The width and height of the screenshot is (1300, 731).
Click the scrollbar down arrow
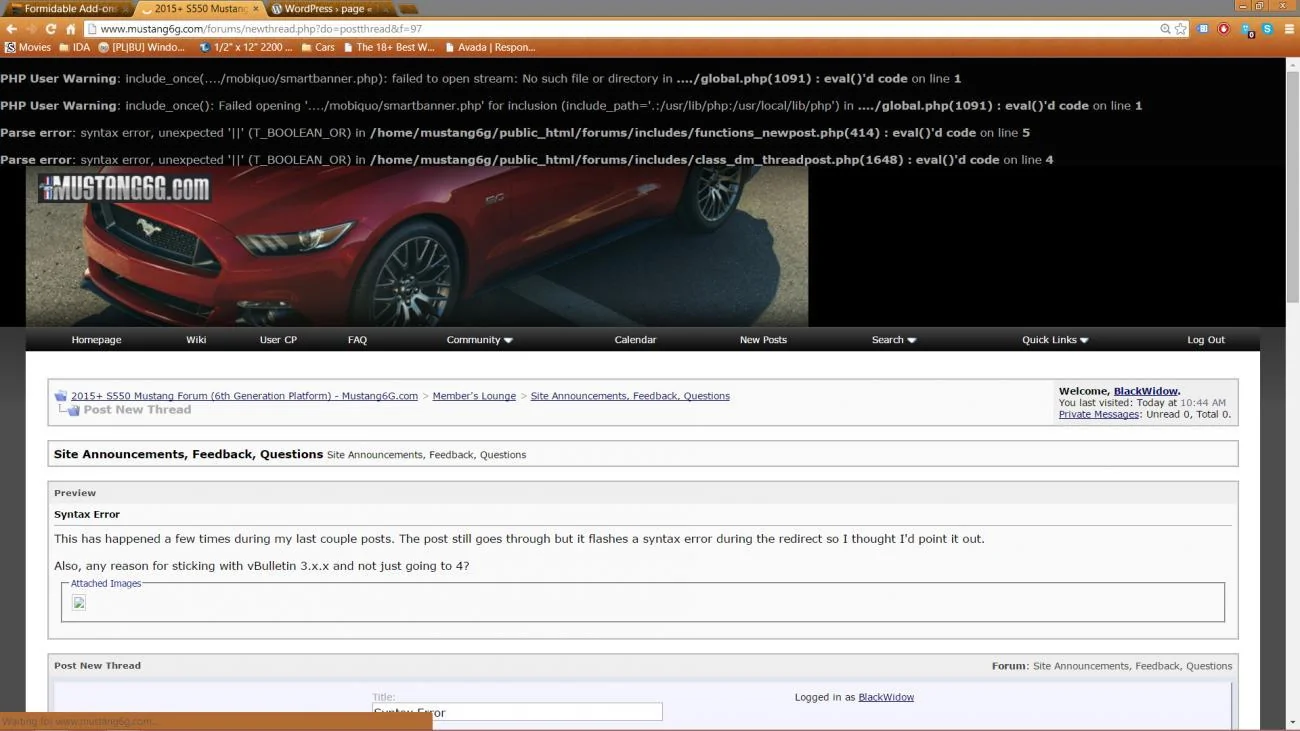tap(1292, 722)
